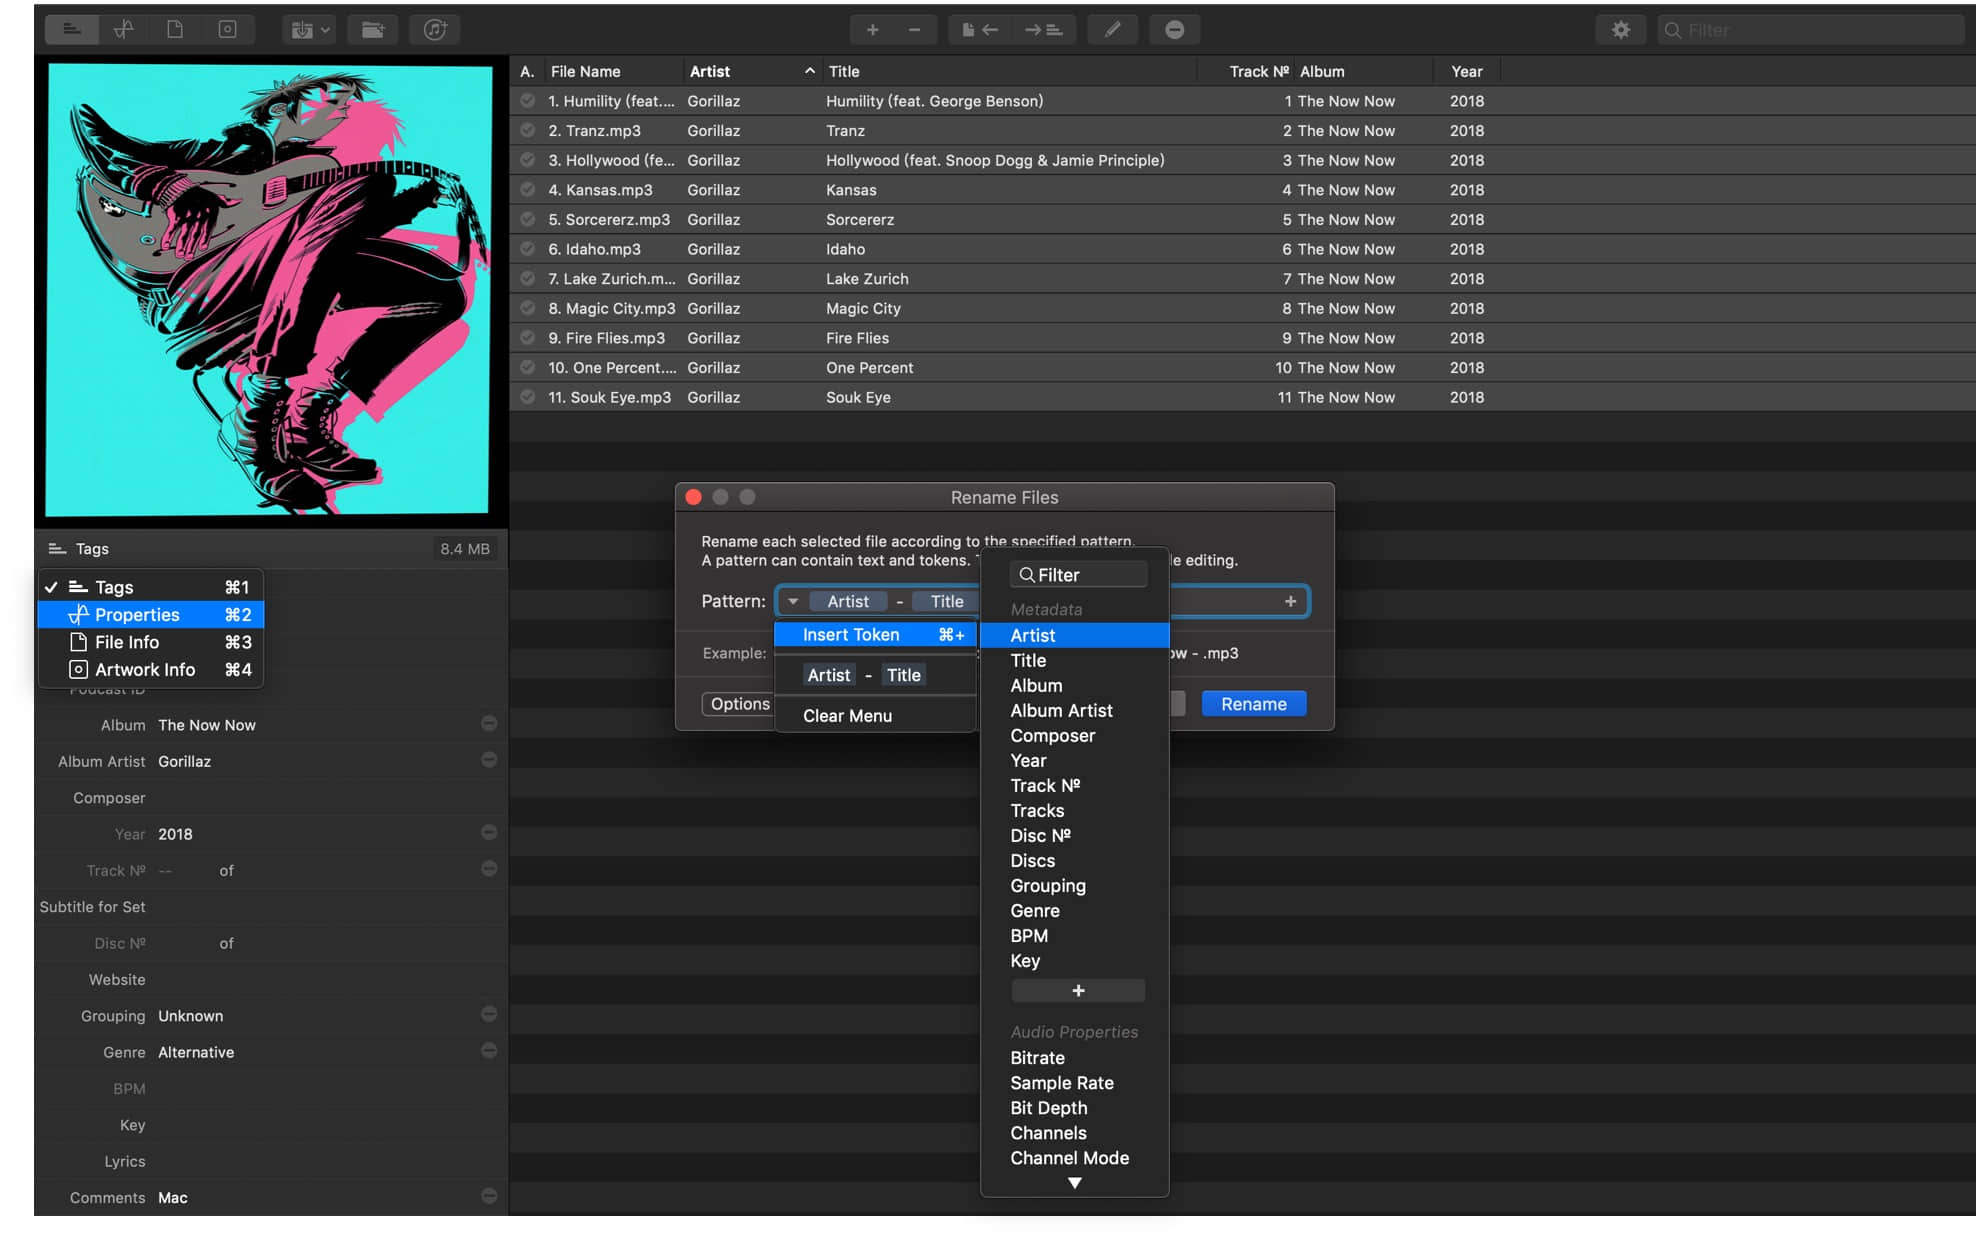This screenshot has width=1980, height=1242.
Task: Switch to Properties waveform view in toolbar
Action: pyautogui.click(x=124, y=29)
